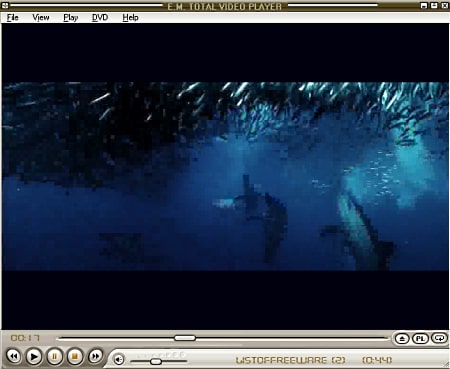Toggle the repeat loop button
Viewport: 450px width, 369px height.
coord(440,338)
